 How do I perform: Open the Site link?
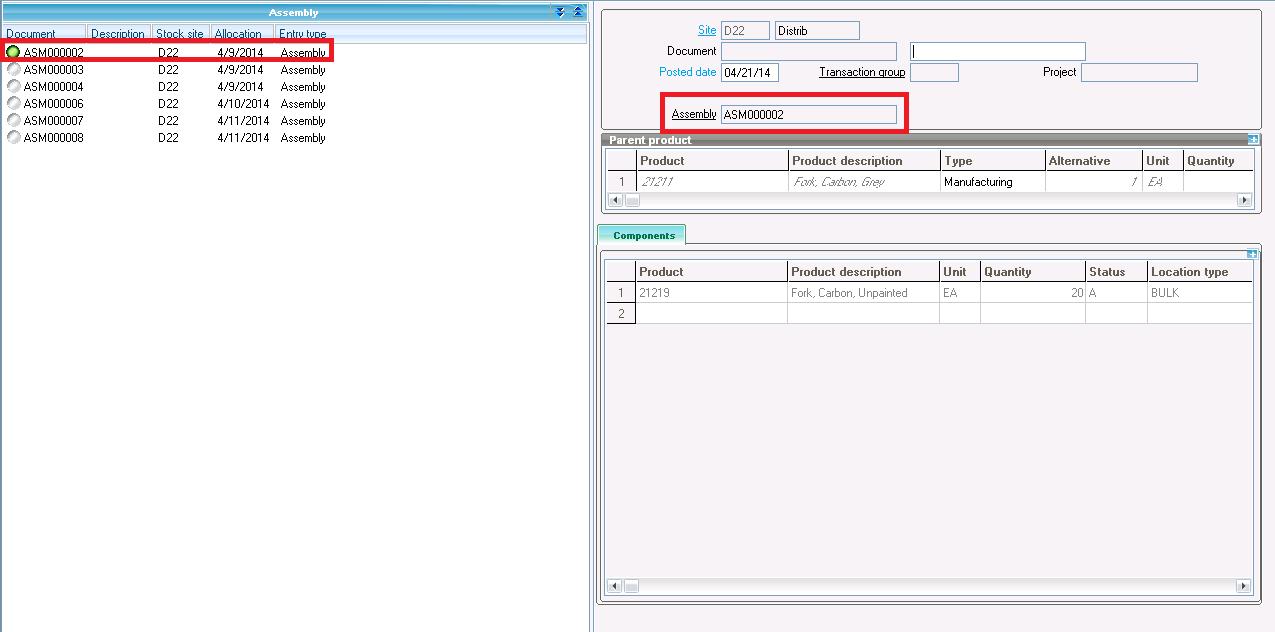click(x=707, y=31)
